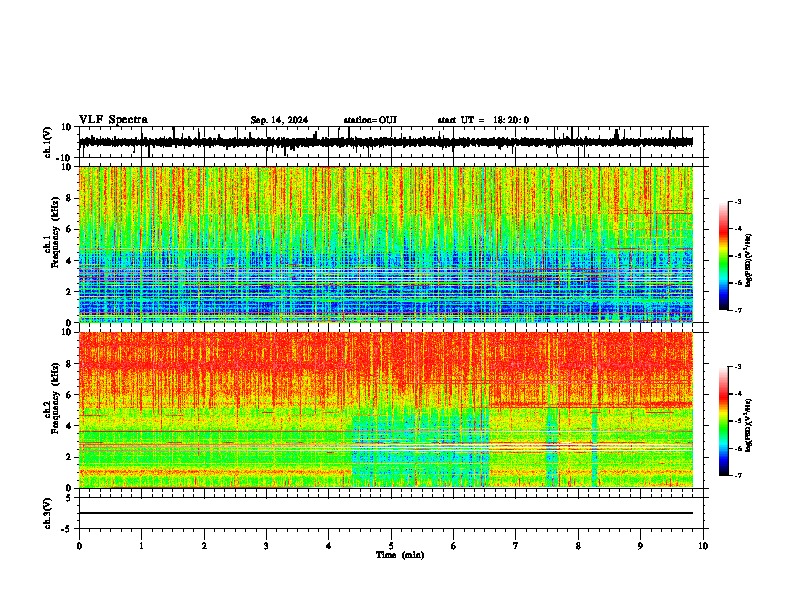Click the 'ch.3(V)' axis label
The image size is (792, 612).
(x=48, y=514)
